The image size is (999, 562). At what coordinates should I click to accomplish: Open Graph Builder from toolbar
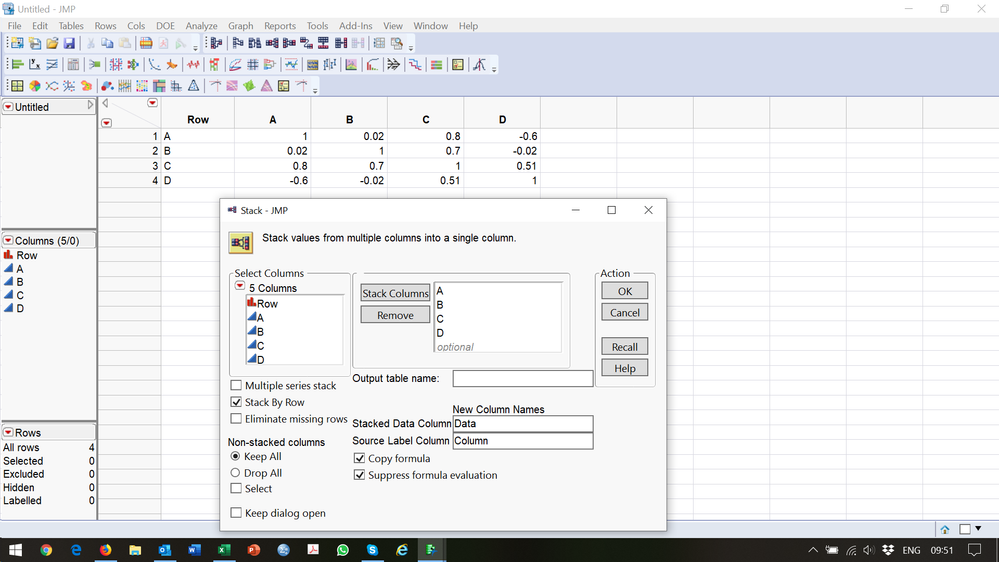point(17,85)
